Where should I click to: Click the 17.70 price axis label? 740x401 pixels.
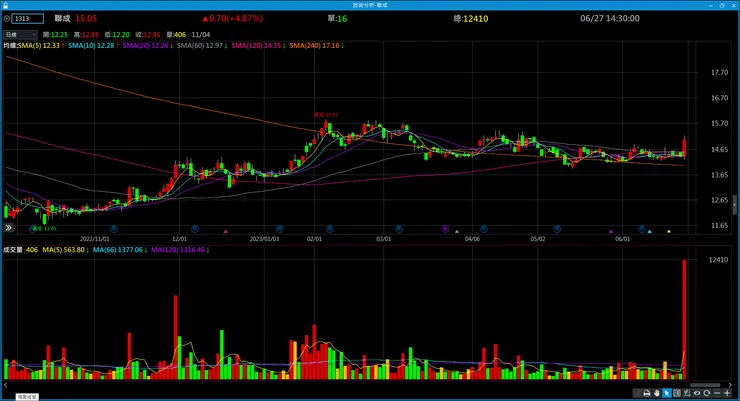719,73
